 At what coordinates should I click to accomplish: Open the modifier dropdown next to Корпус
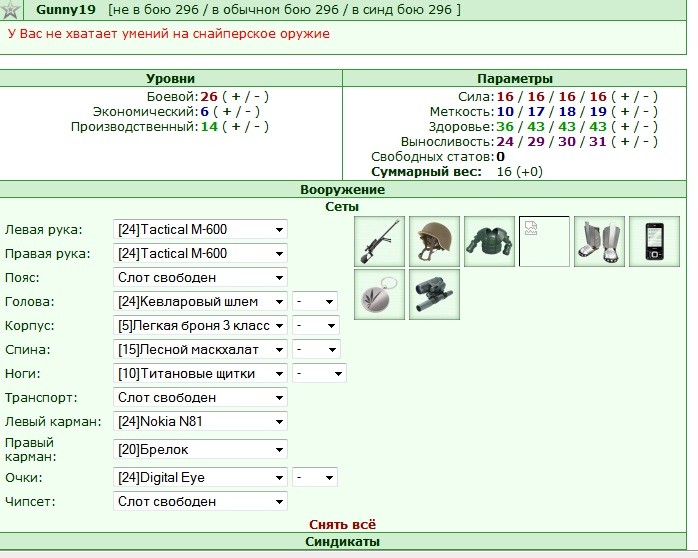click(x=316, y=326)
